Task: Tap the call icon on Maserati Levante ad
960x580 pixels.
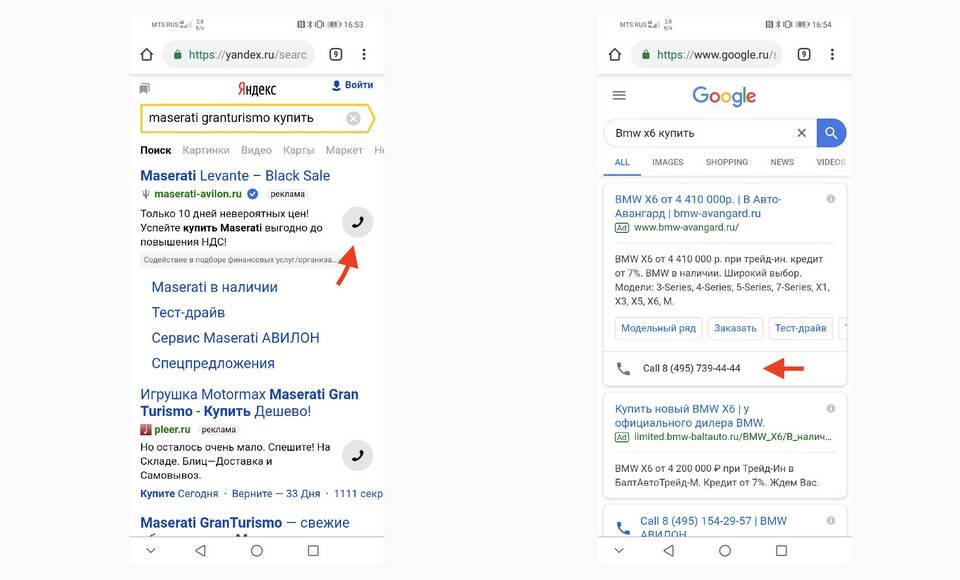Action: click(x=358, y=222)
